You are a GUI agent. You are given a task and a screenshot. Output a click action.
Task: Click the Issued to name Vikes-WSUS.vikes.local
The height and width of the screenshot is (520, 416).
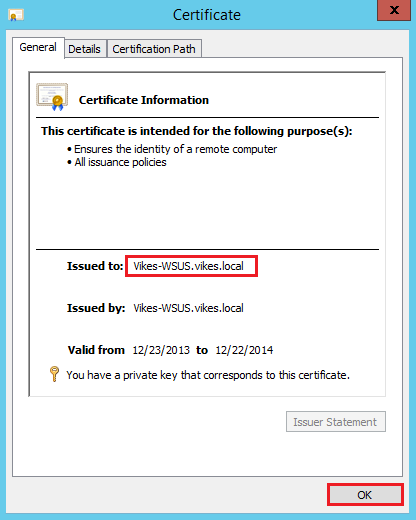point(188,266)
